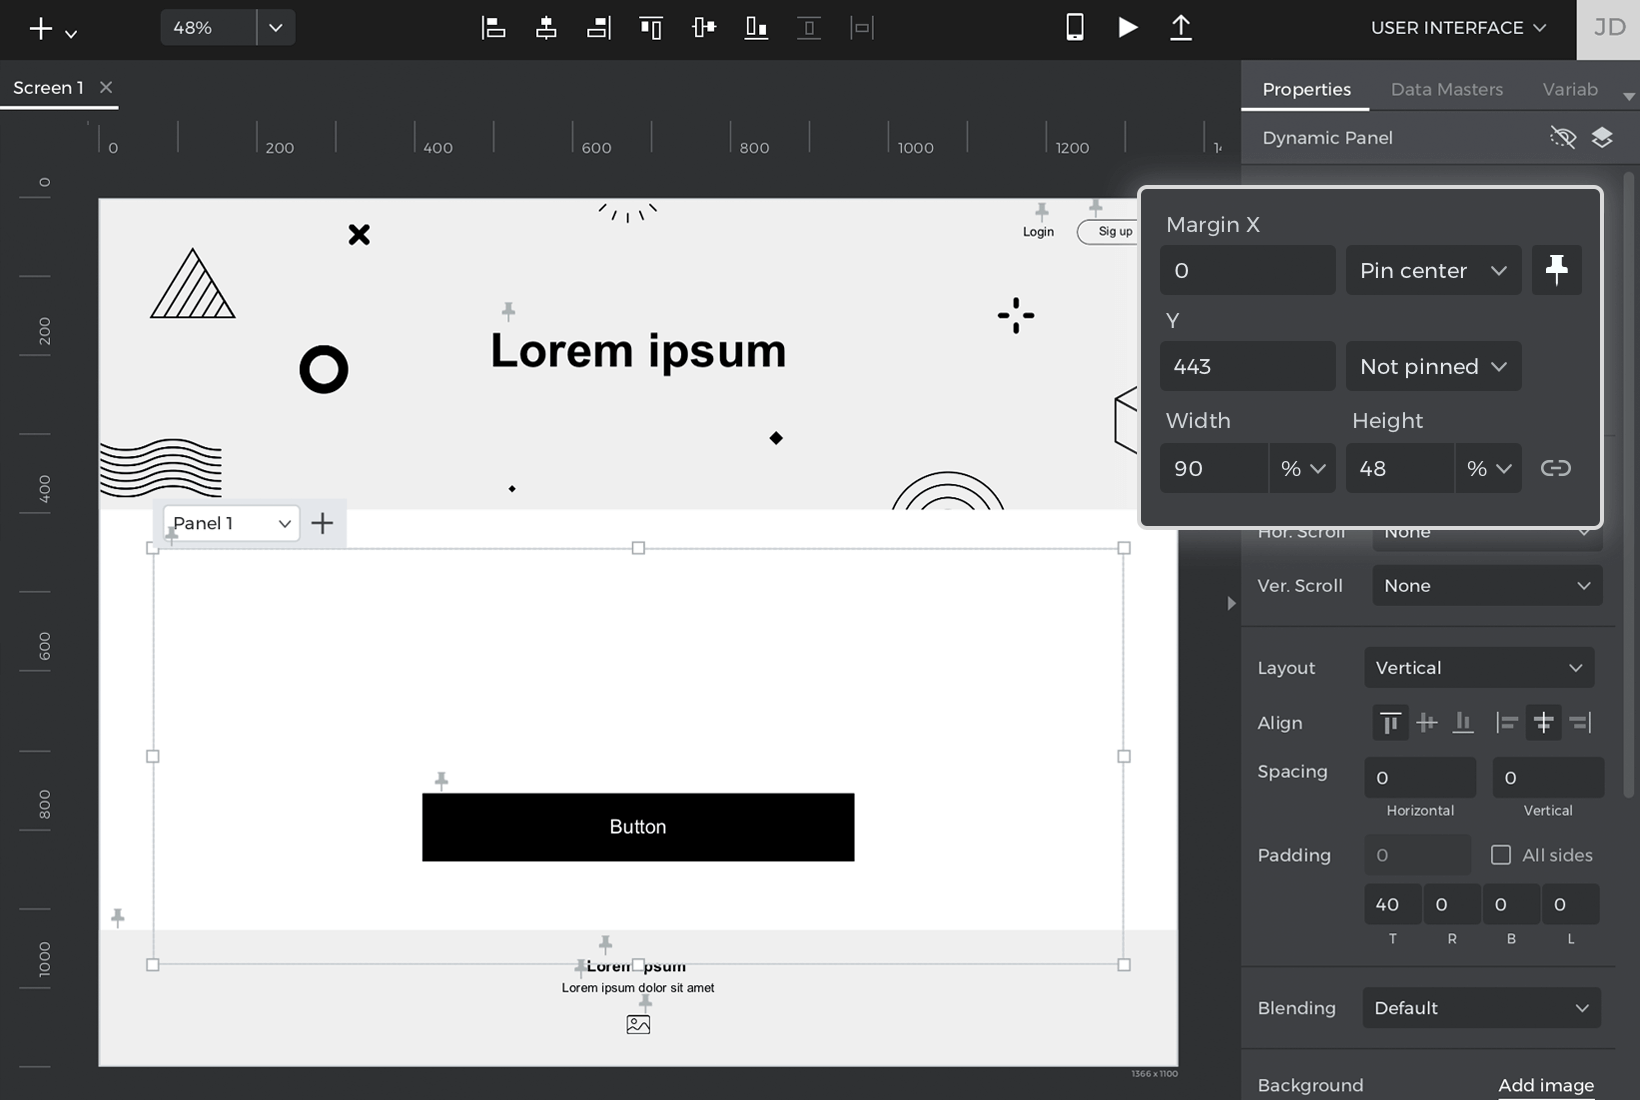
Task: Click the Login link on canvas
Action: click(1038, 231)
